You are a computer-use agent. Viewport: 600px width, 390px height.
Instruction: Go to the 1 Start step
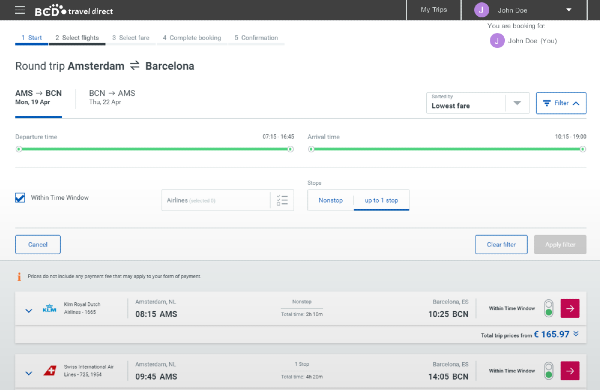pyautogui.click(x=31, y=38)
